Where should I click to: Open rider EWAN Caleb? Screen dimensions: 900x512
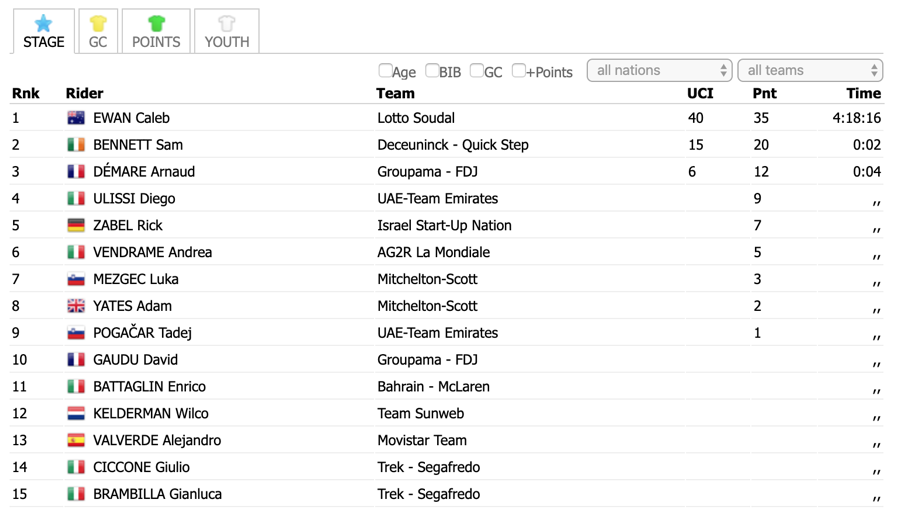point(131,118)
